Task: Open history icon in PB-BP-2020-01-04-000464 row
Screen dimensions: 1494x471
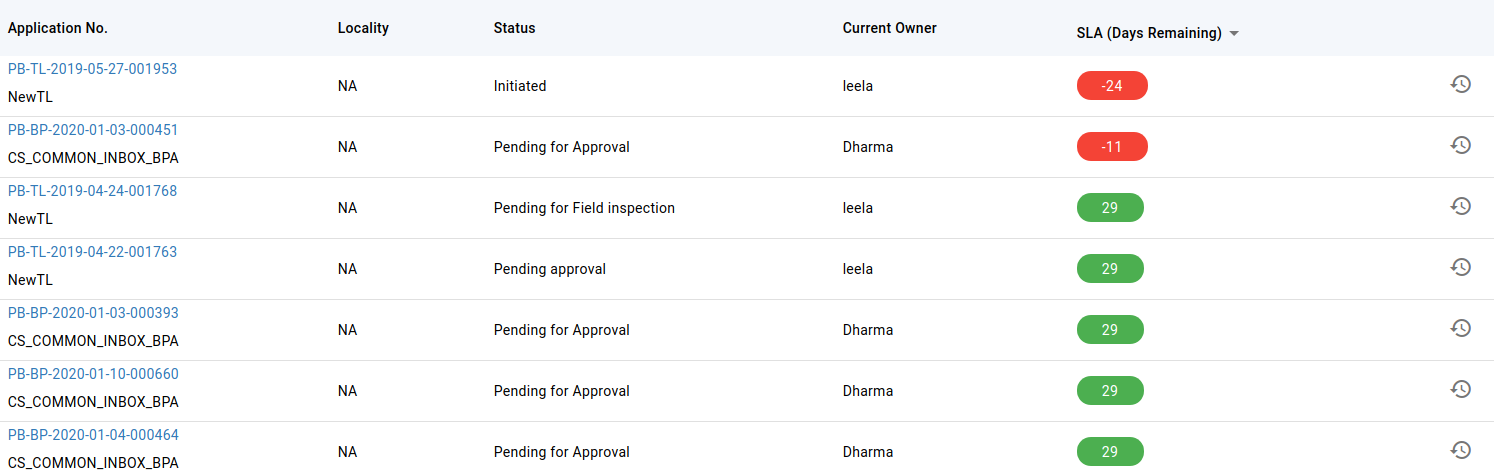Action: point(1461,450)
